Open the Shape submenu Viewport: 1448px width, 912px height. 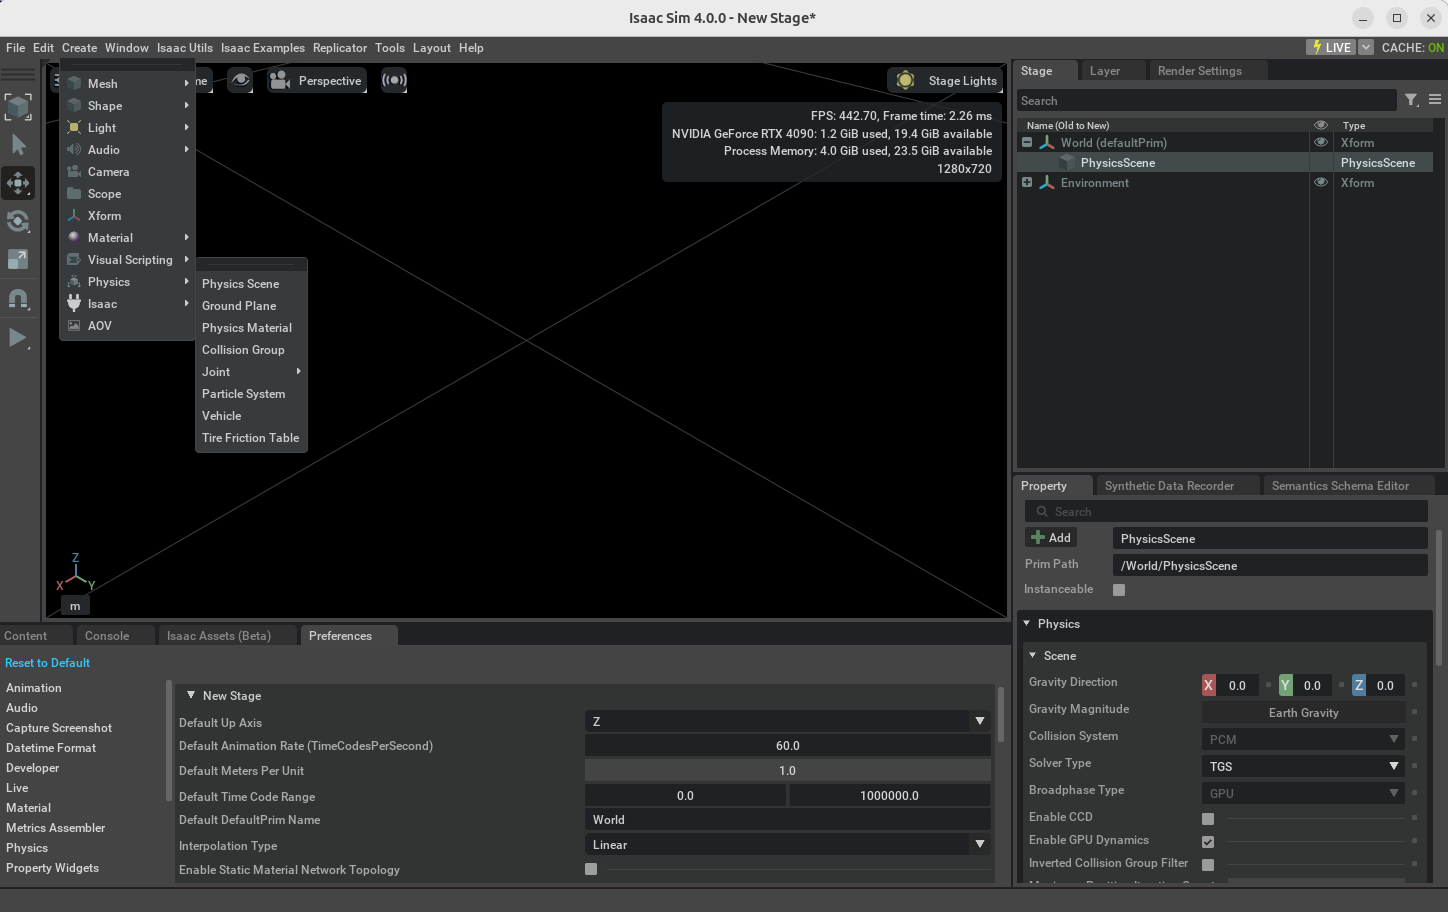pyautogui.click(x=128, y=106)
